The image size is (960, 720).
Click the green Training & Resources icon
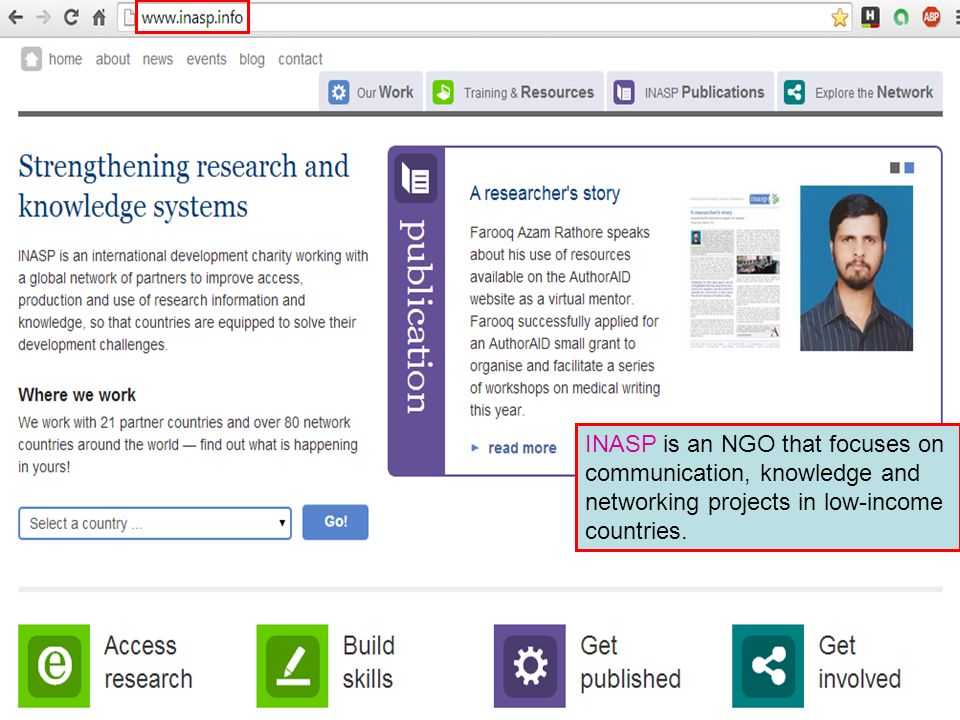443,92
